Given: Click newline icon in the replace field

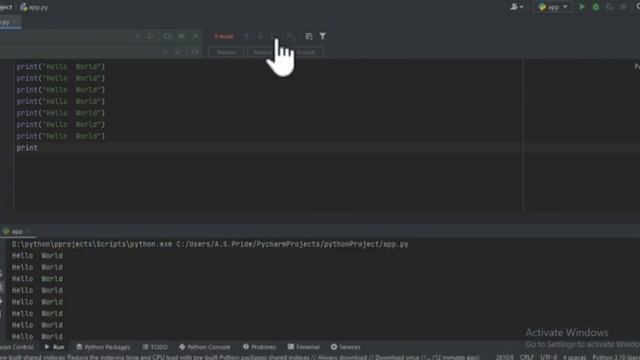Looking at the screenshot, I should [178, 52].
